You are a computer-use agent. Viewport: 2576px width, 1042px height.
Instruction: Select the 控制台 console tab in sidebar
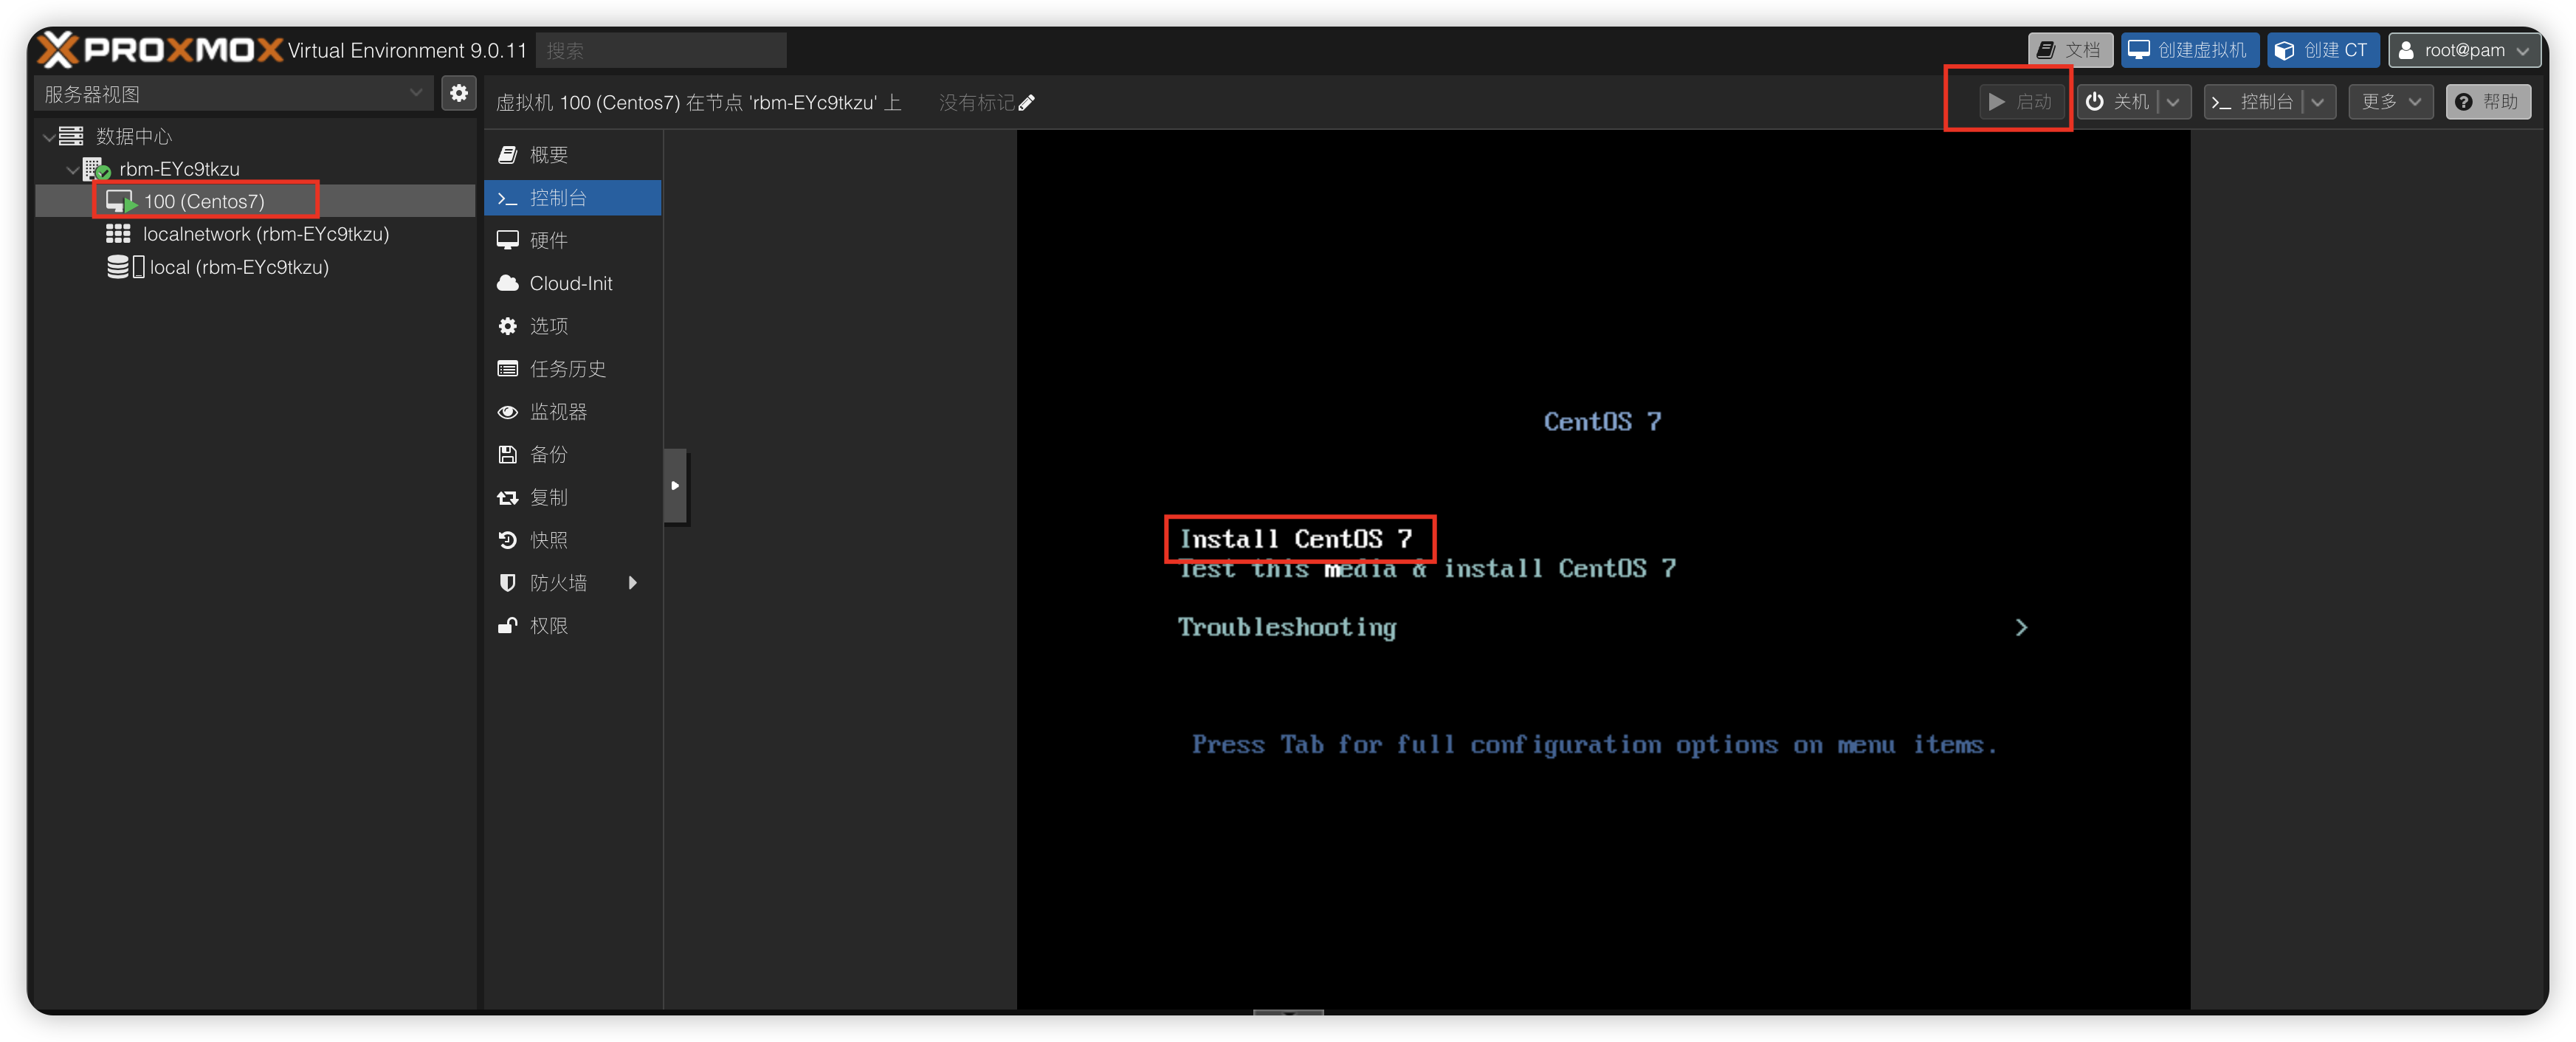pyautogui.click(x=558, y=198)
